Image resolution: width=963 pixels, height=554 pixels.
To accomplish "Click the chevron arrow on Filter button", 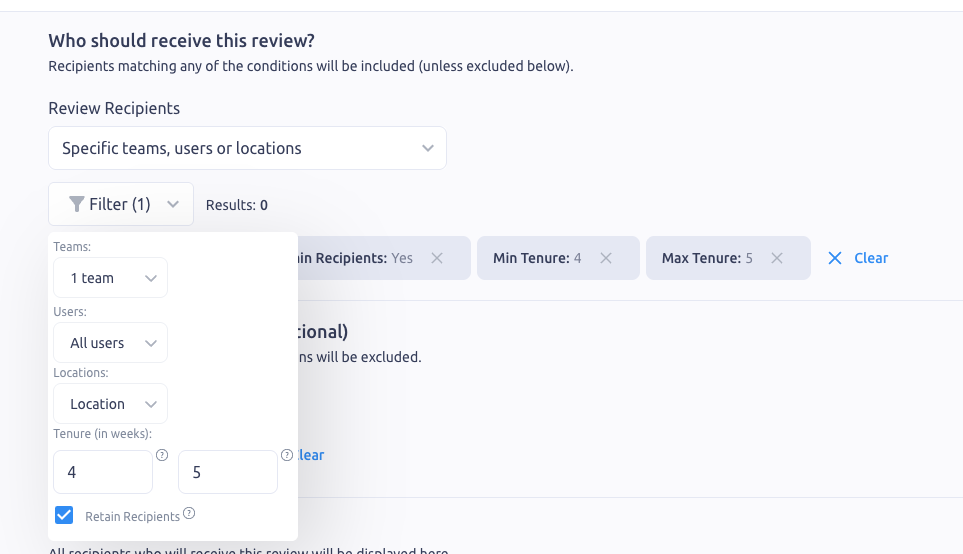I will coord(173,204).
